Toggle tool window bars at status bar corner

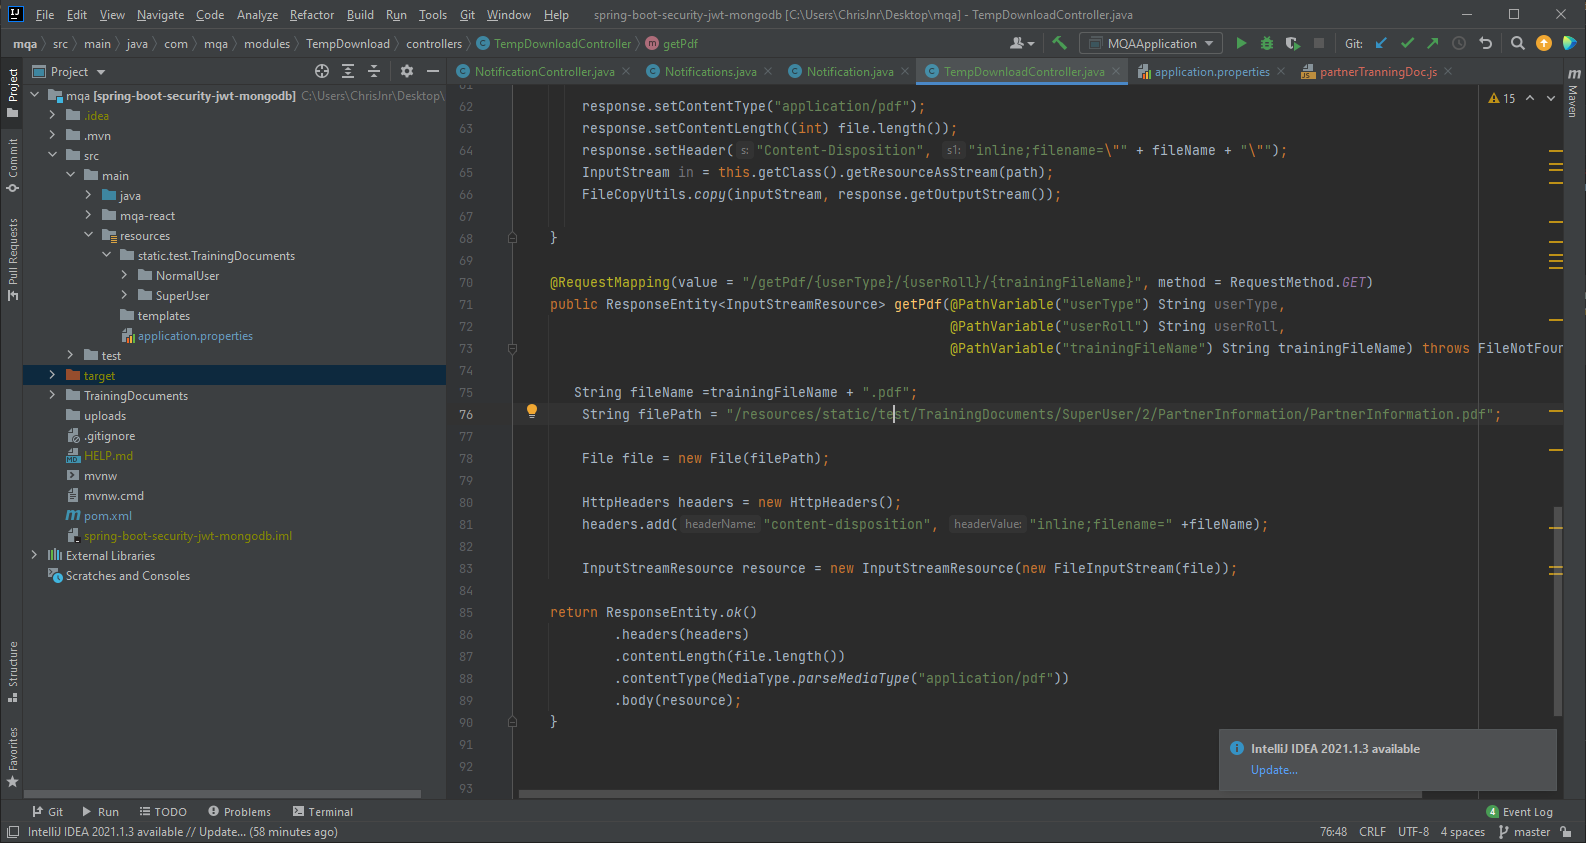13,832
